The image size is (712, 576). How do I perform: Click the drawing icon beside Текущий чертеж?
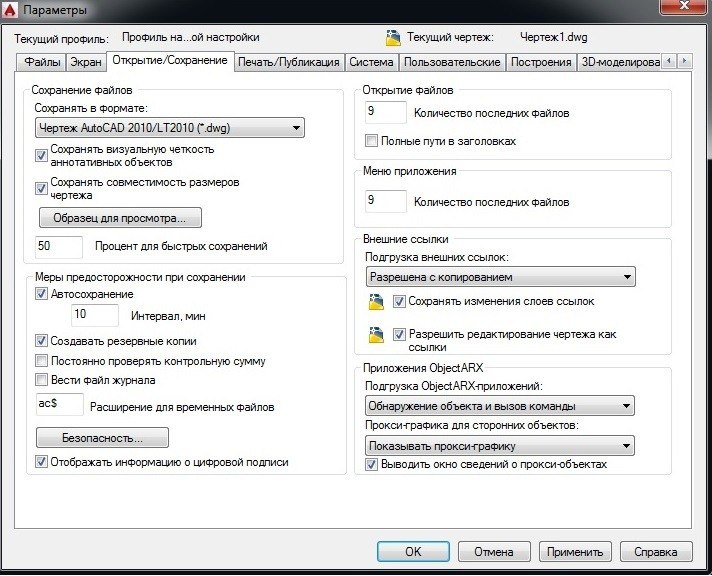[393, 38]
